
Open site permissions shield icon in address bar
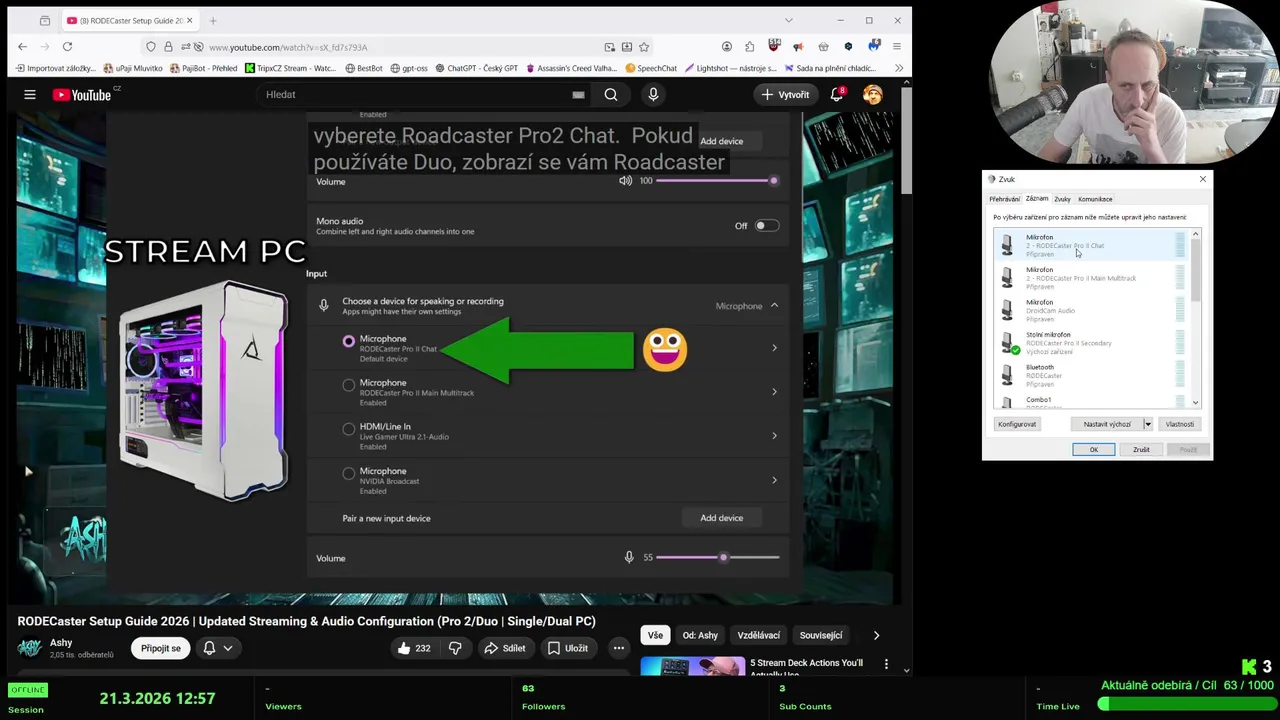point(151,47)
